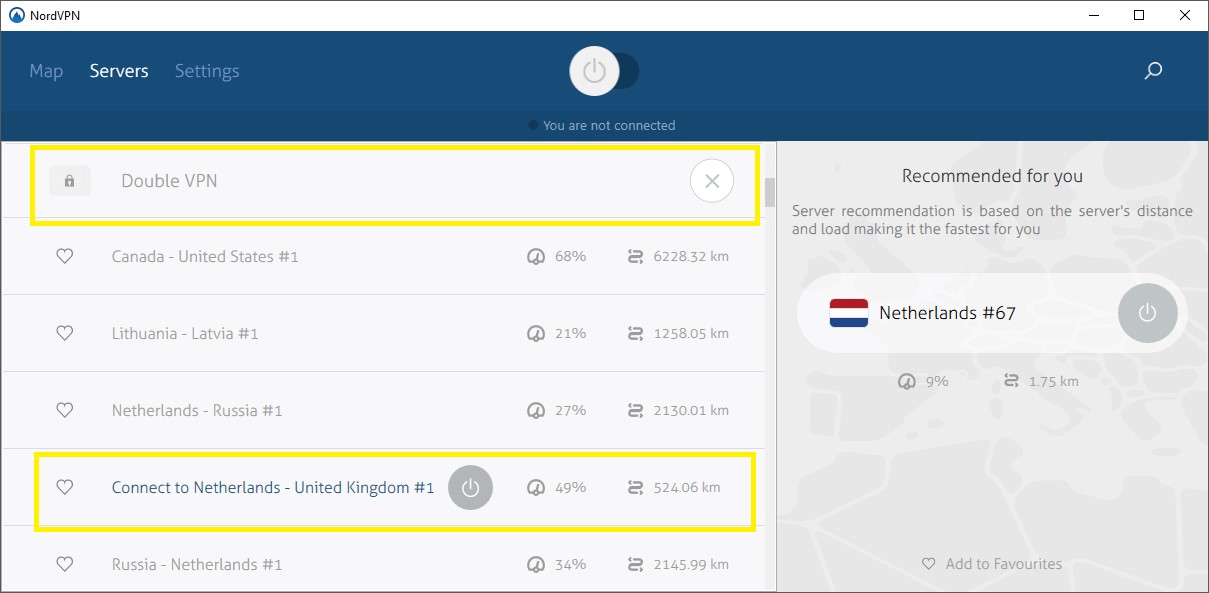Click distance icon beside 2130.01 km
The height and width of the screenshot is (593, 1209).
pyautogui.click(x=636, y=411)
